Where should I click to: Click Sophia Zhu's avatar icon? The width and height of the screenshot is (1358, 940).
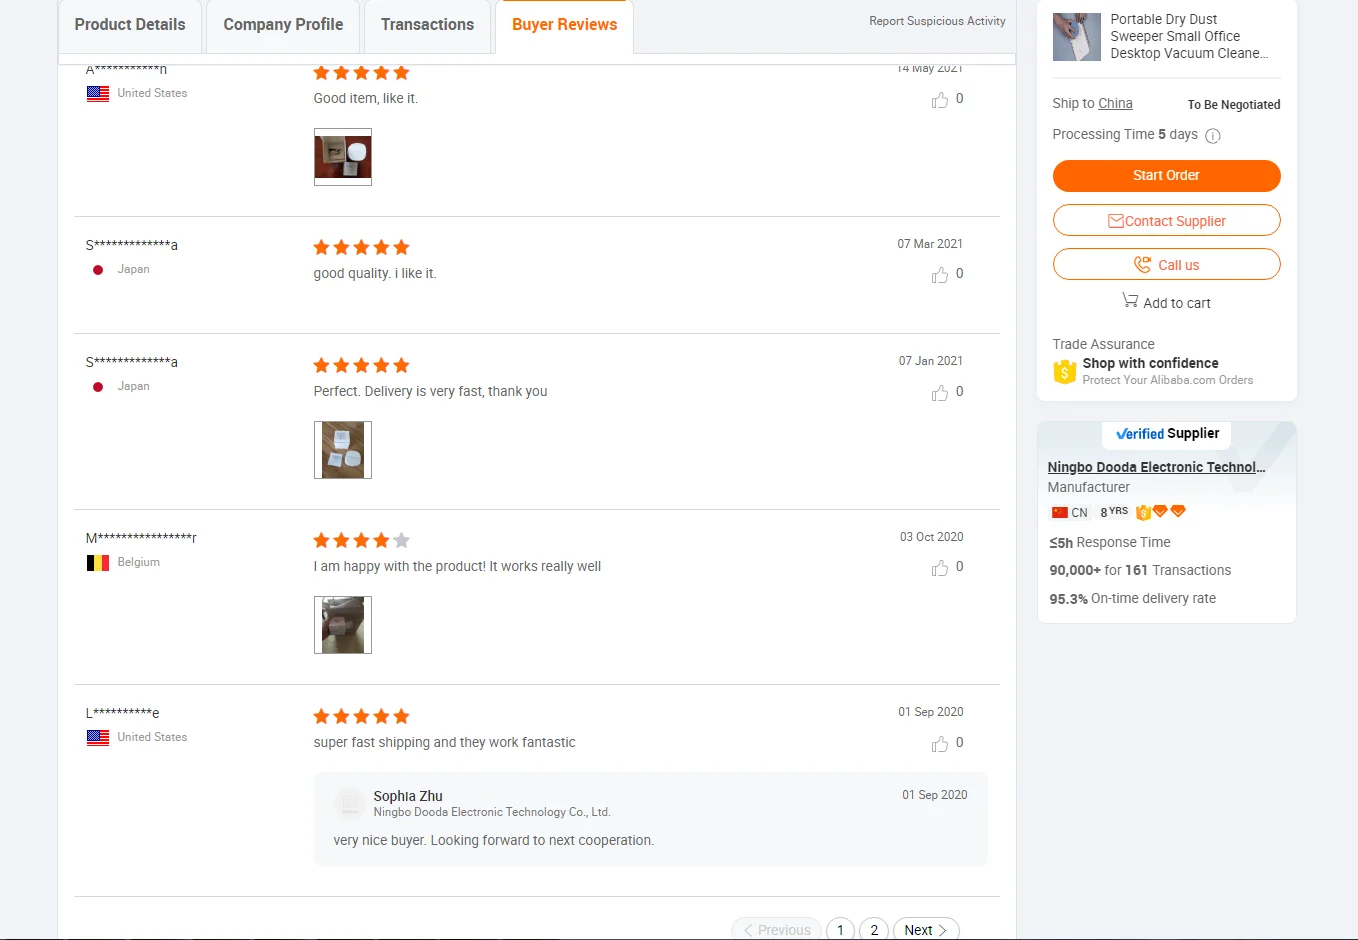[x=350, y=803]
